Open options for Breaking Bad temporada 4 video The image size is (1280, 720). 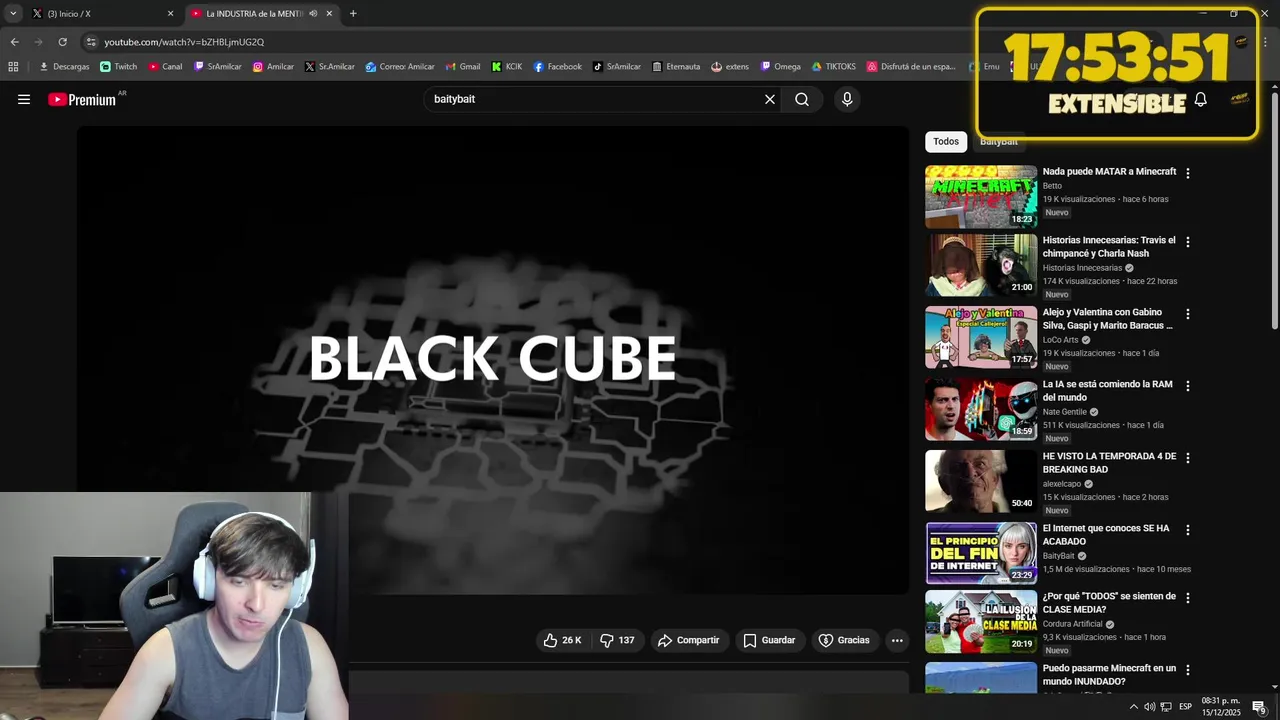coord(1188,458)
